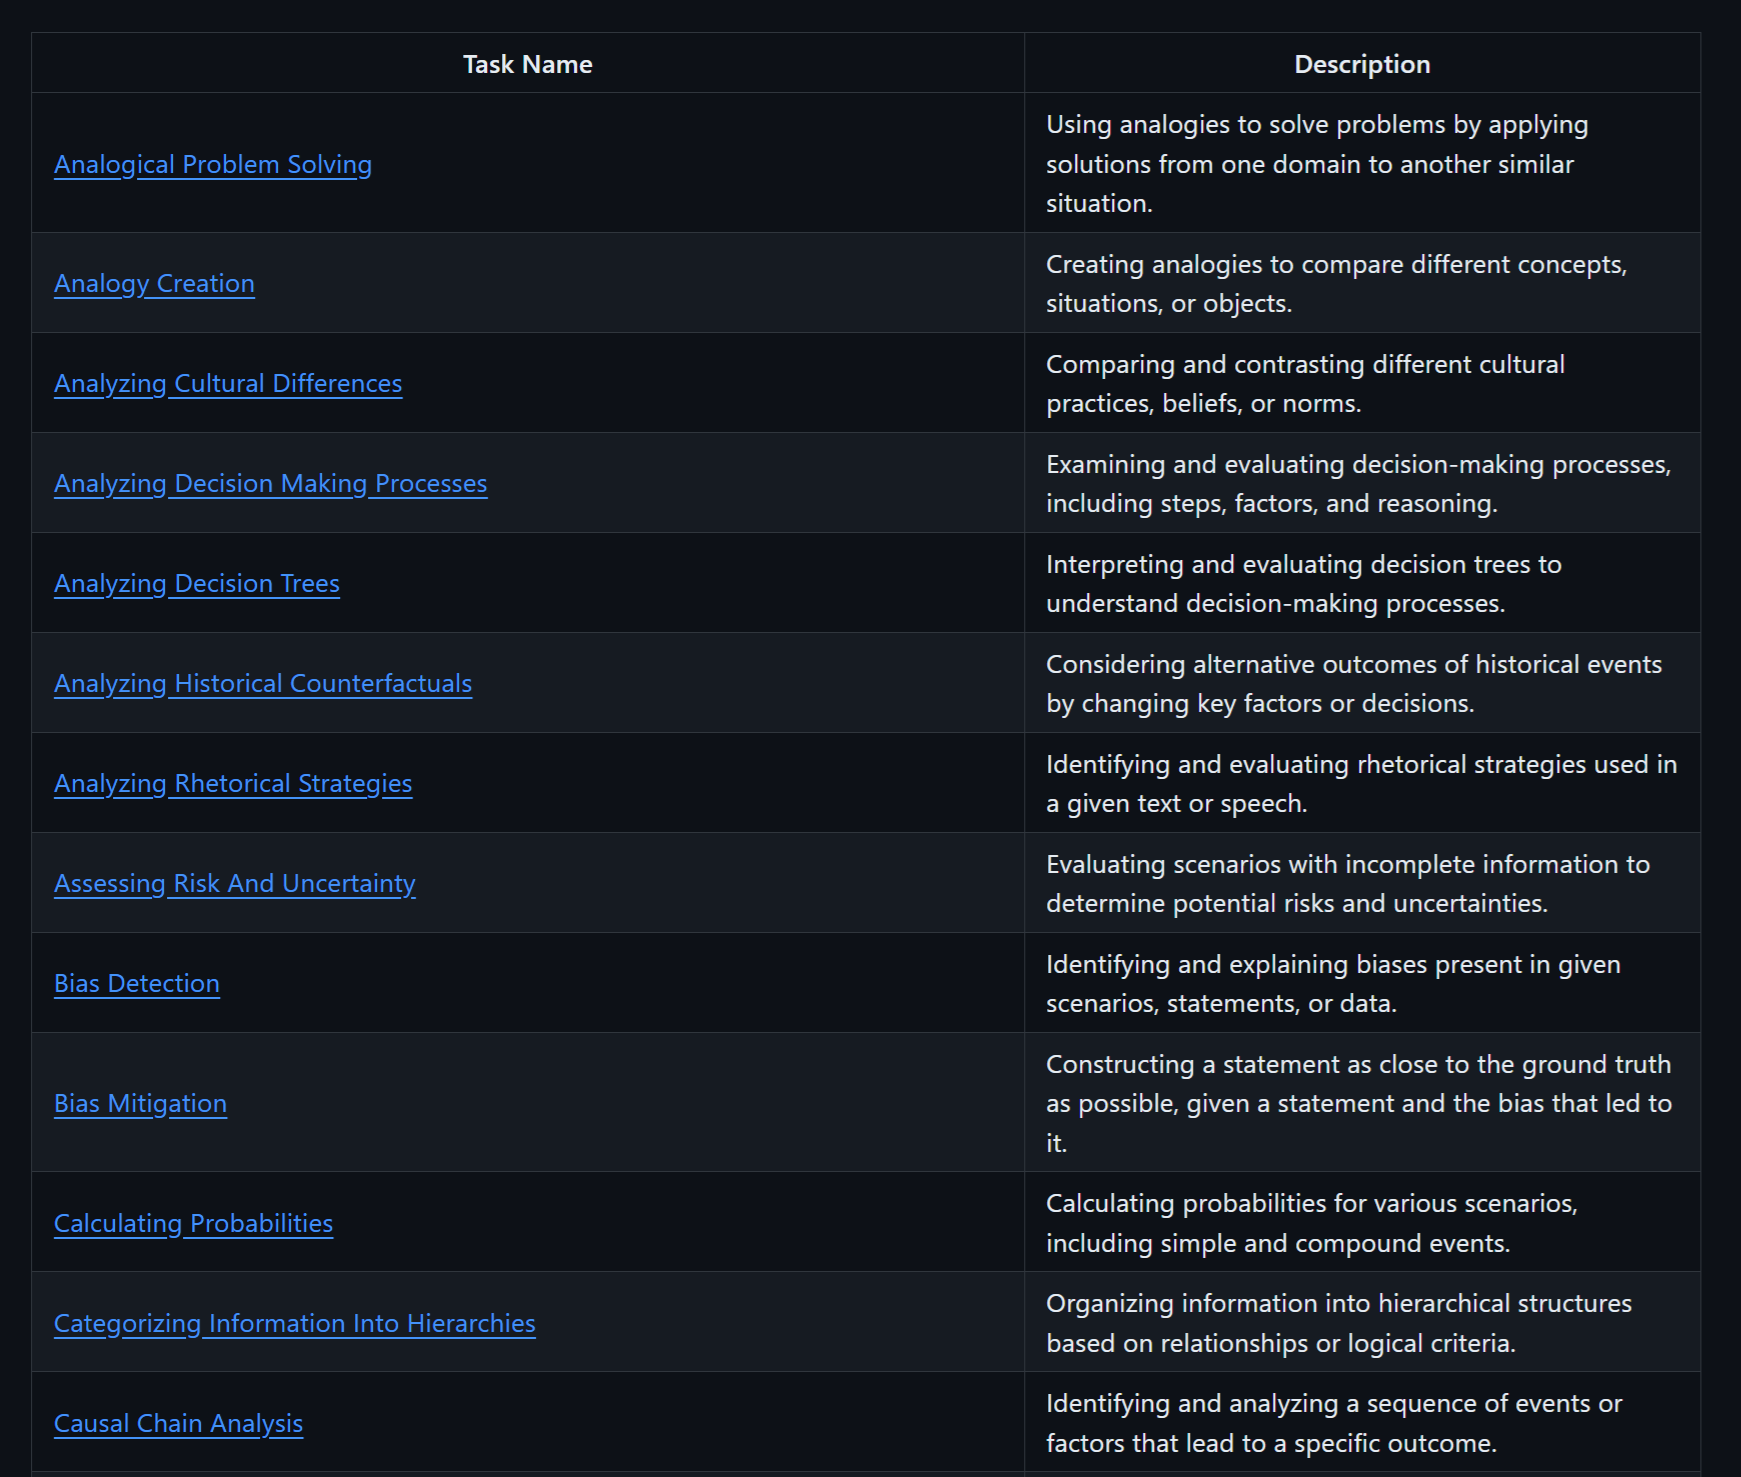1741x1477 pixels.
Task: Open Categorizing Information Into Hierarchies link
Action: coord(295,1324)
